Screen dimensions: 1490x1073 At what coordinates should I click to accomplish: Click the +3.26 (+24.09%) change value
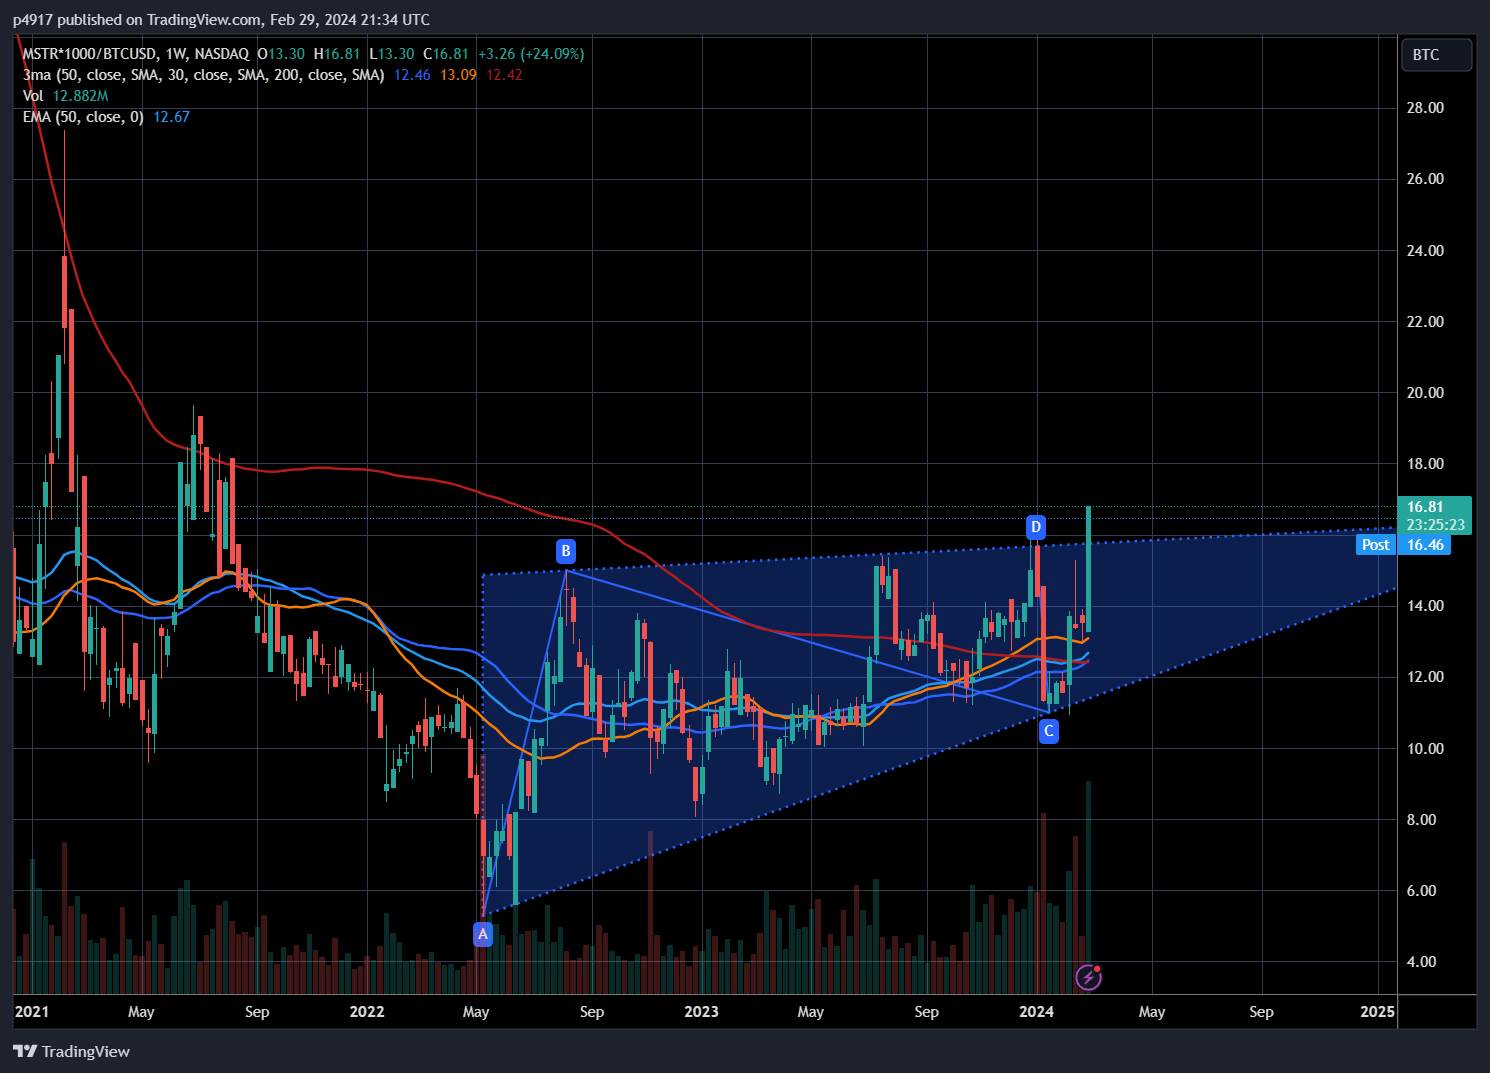pyautogui.click(x=531, y=54)
